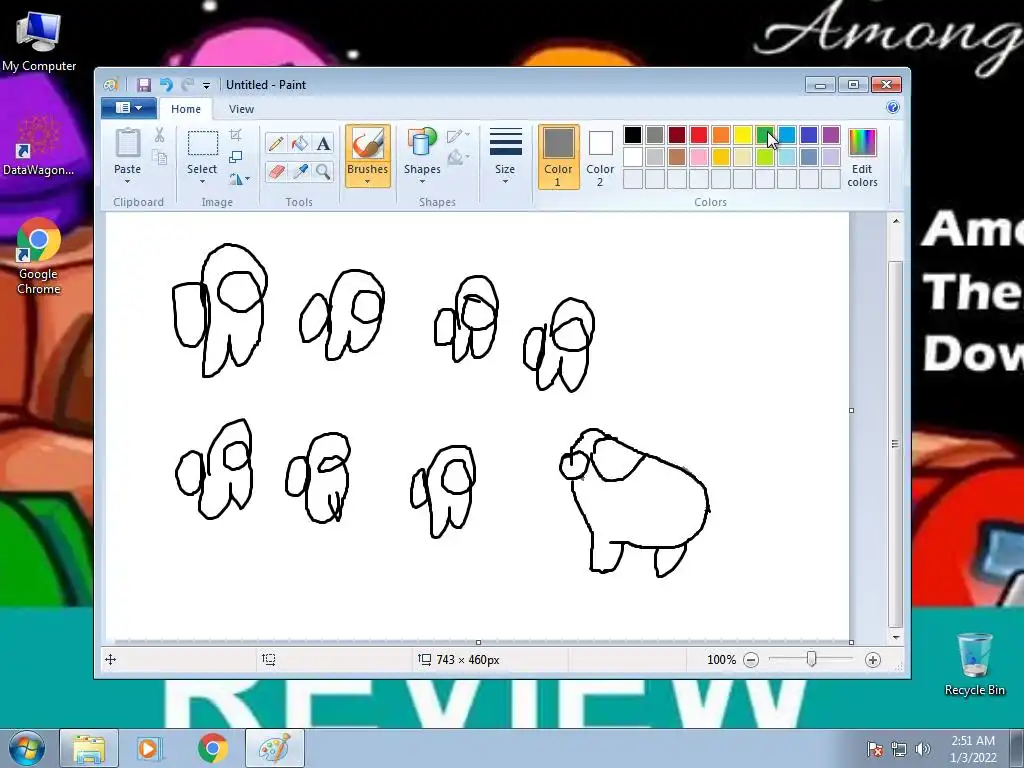The width and height of the screenshot is (1024, 768).
Task: Open Windows Media Player from taskbar
Action: coord(149,748)
